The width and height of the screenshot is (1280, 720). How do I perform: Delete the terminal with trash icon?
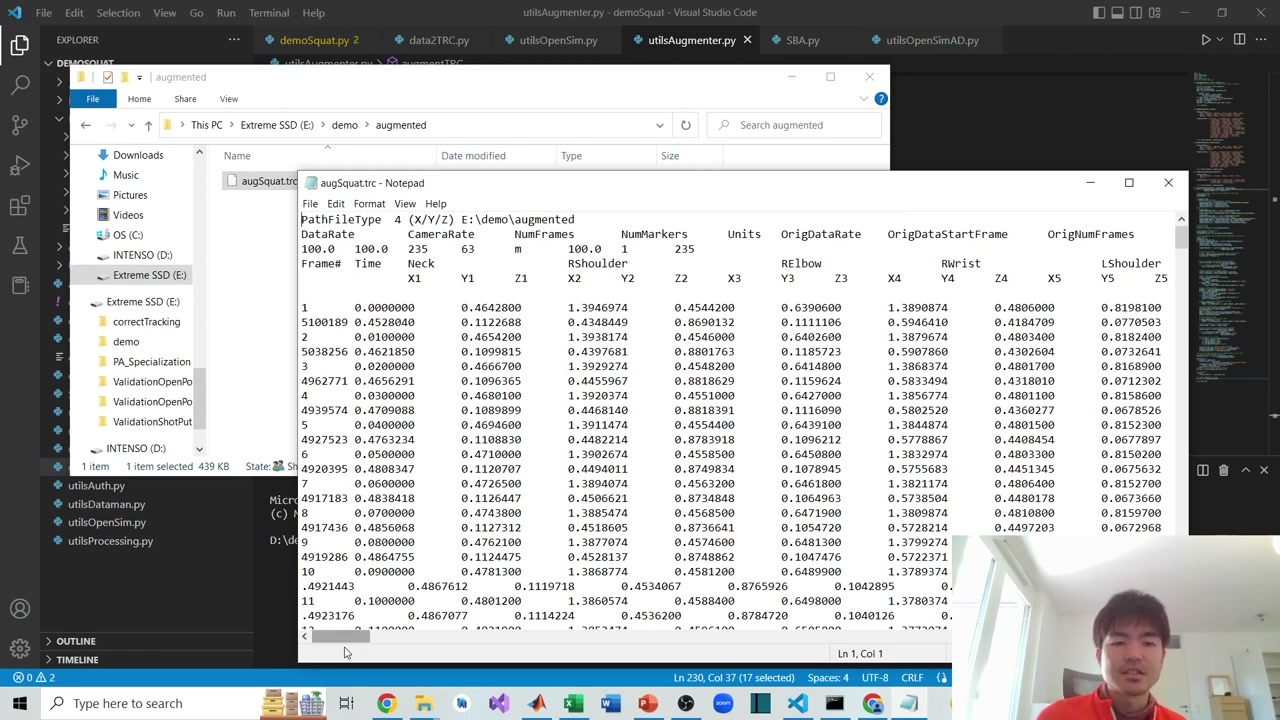point(1223,470)
